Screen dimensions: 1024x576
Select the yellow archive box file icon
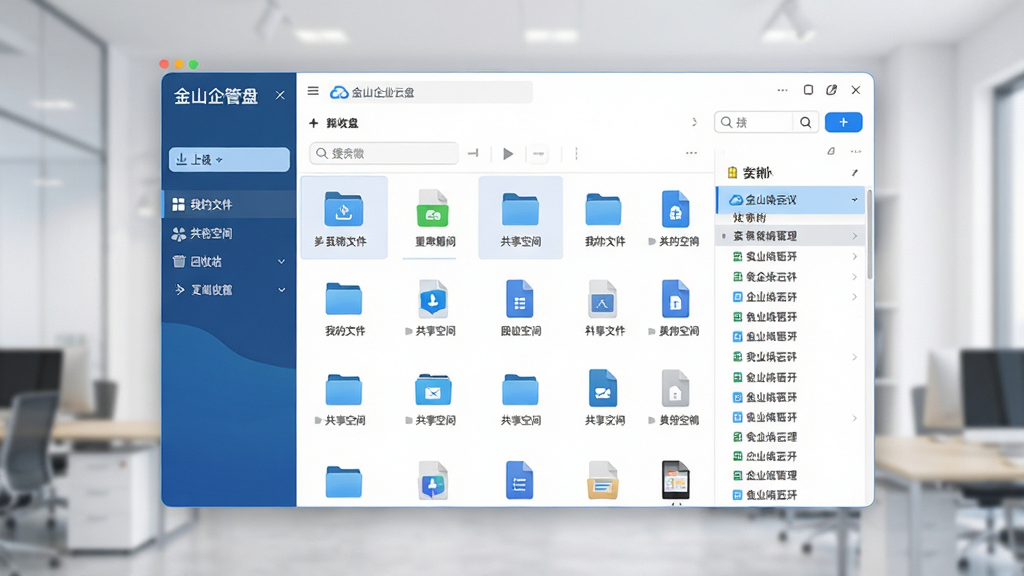(x=603, y=481)
